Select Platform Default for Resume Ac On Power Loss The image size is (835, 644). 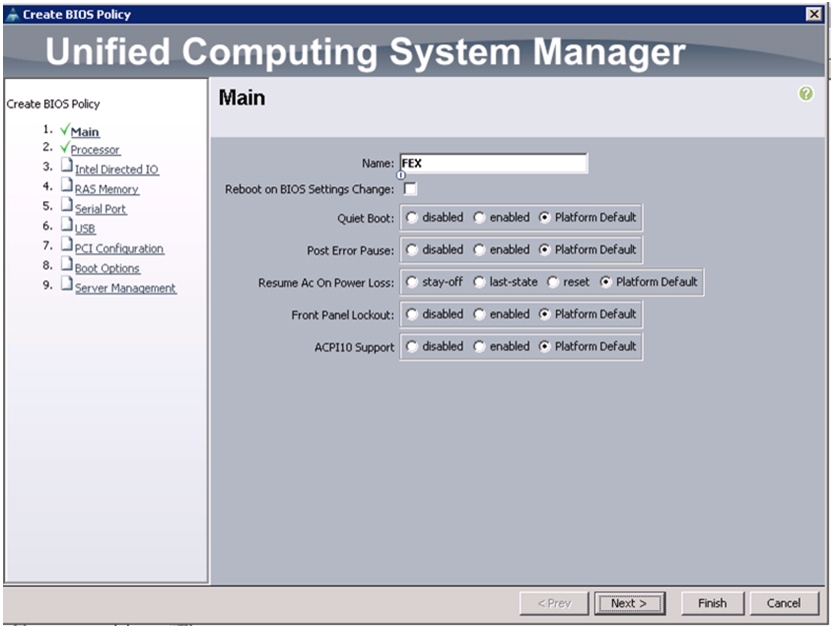[x=605, y=282]
